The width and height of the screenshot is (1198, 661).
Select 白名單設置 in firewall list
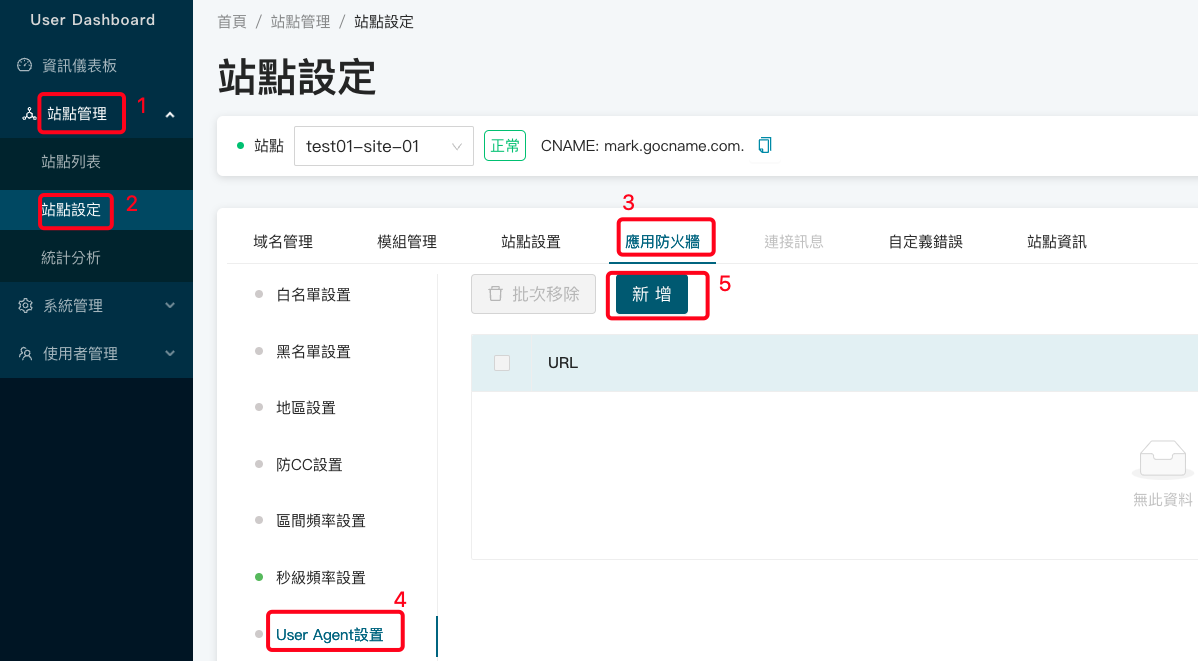313,295
